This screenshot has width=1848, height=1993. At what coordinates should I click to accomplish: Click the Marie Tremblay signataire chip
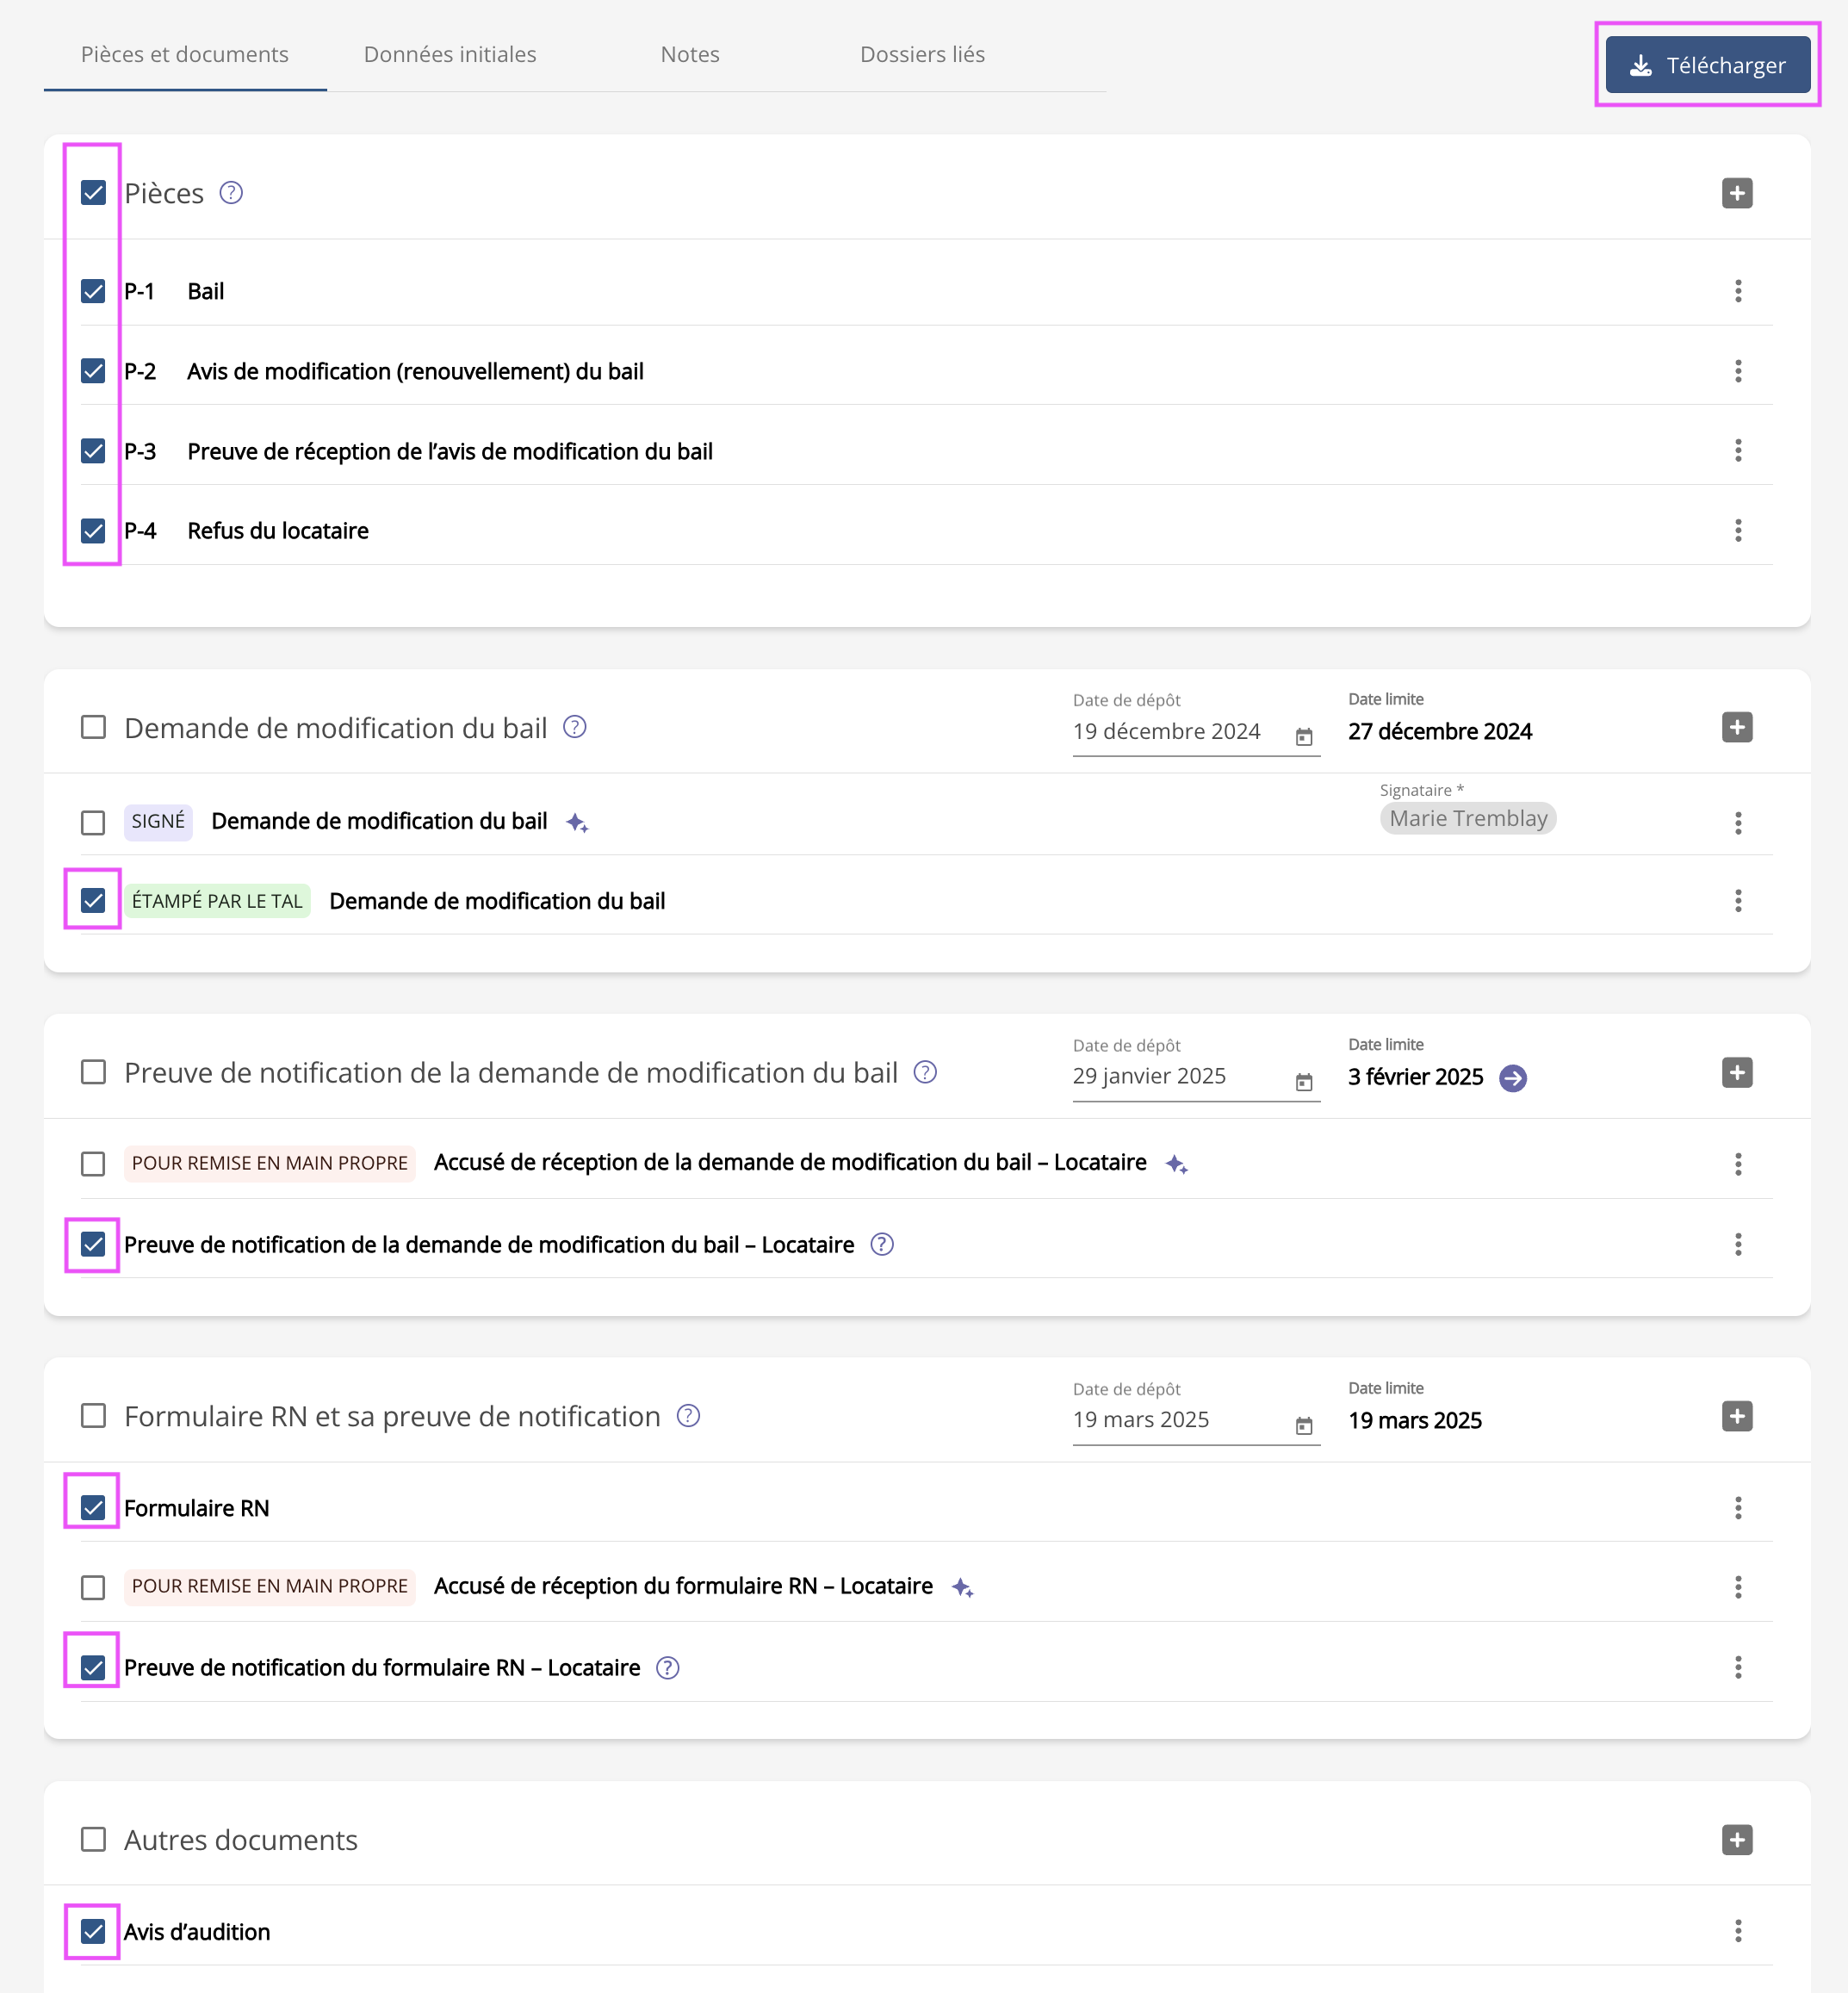point(1467,818)
